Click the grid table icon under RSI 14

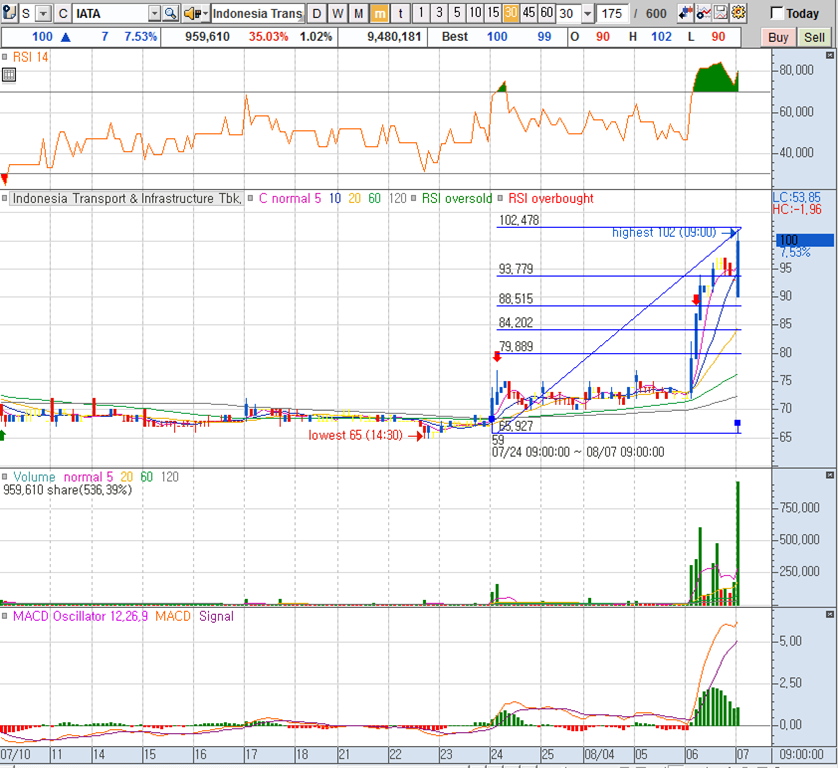click(9, 75)
